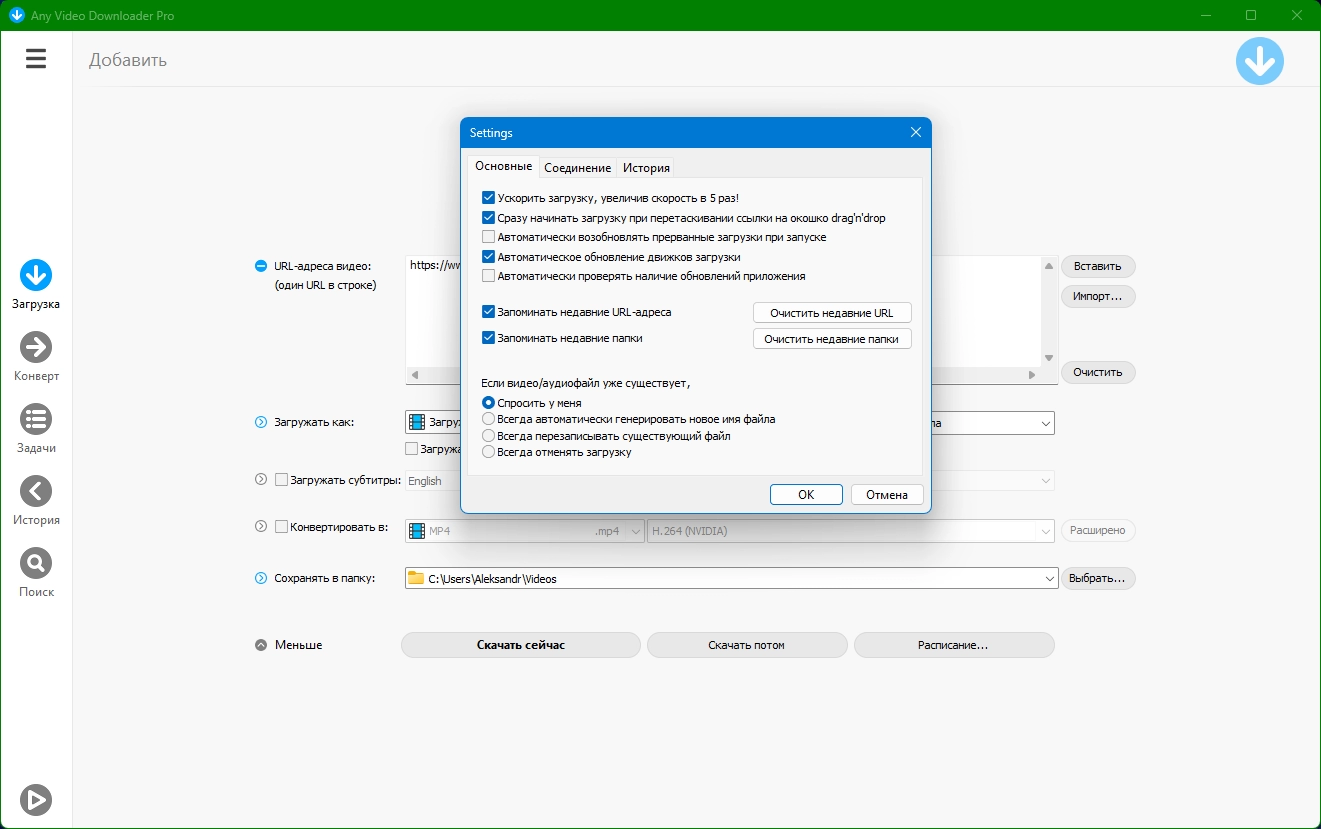1321x829 pixels.
Task: Enable automatic app update checking
Action: click(x=488, y=276)
